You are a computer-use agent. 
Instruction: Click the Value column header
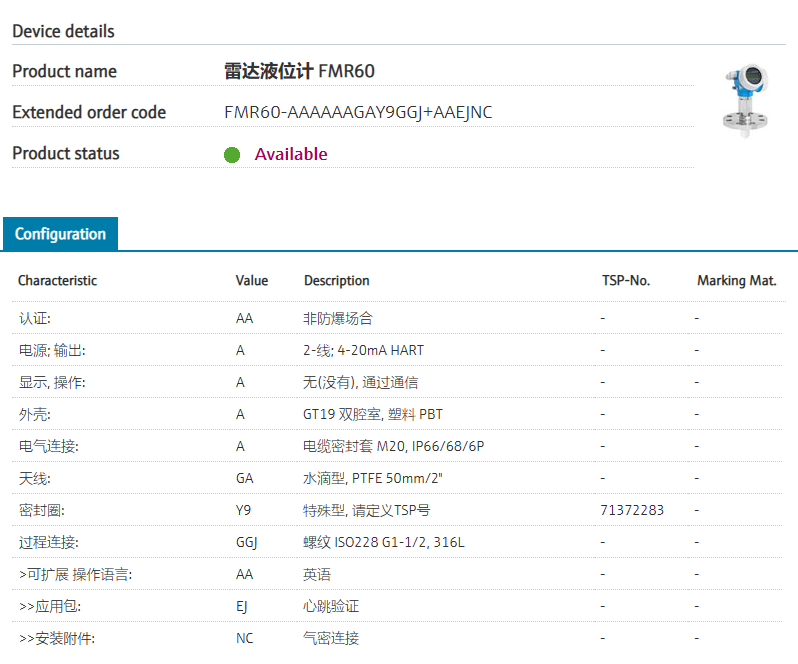(252, 281)
